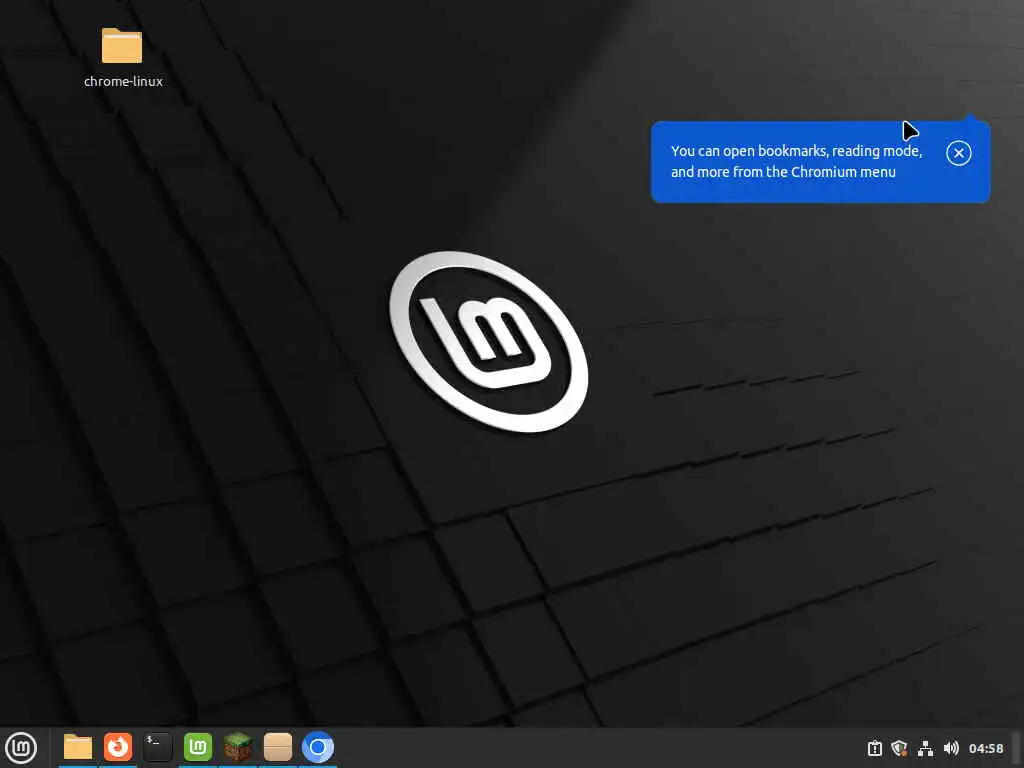This screenshot has width=1024, height=768.
Task: Click the "chrome-linux" folder label text
Action: [123, 81]
